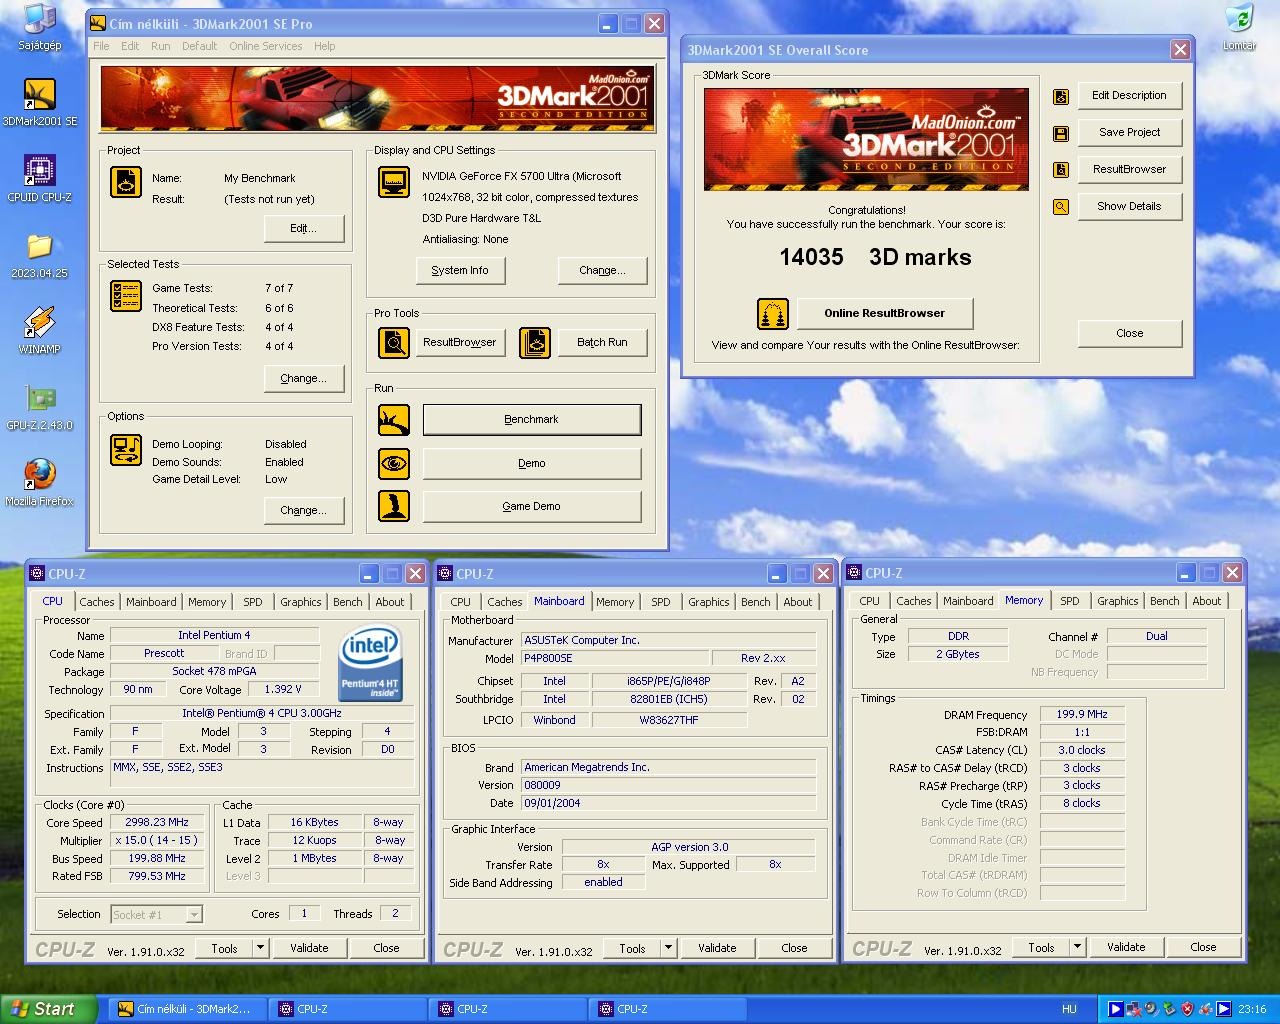
Task: Open the GPU-Z.2.43.0 desktop icon
Action: click(x=40, y=406)
